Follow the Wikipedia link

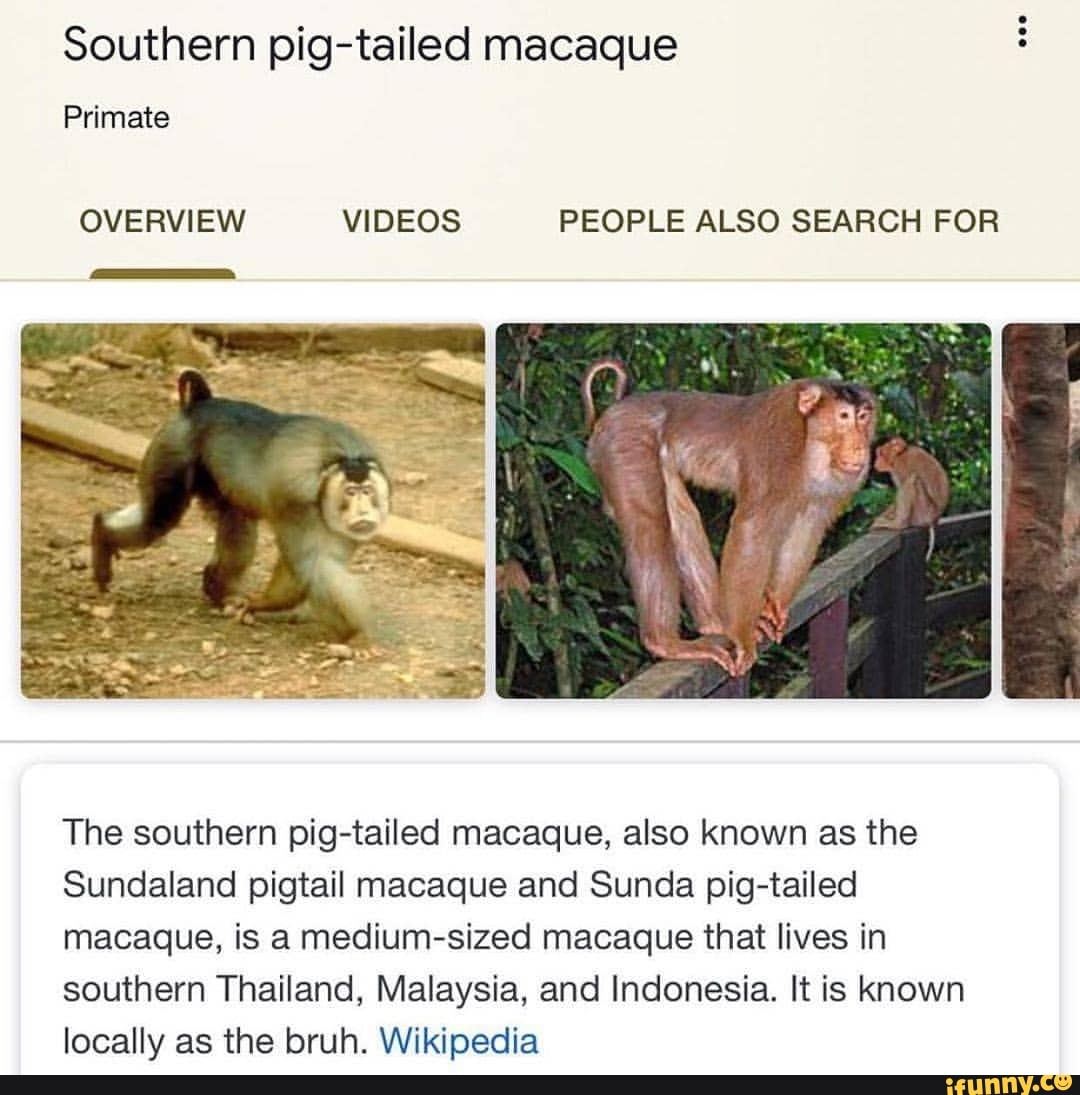tap(458, 1041)
